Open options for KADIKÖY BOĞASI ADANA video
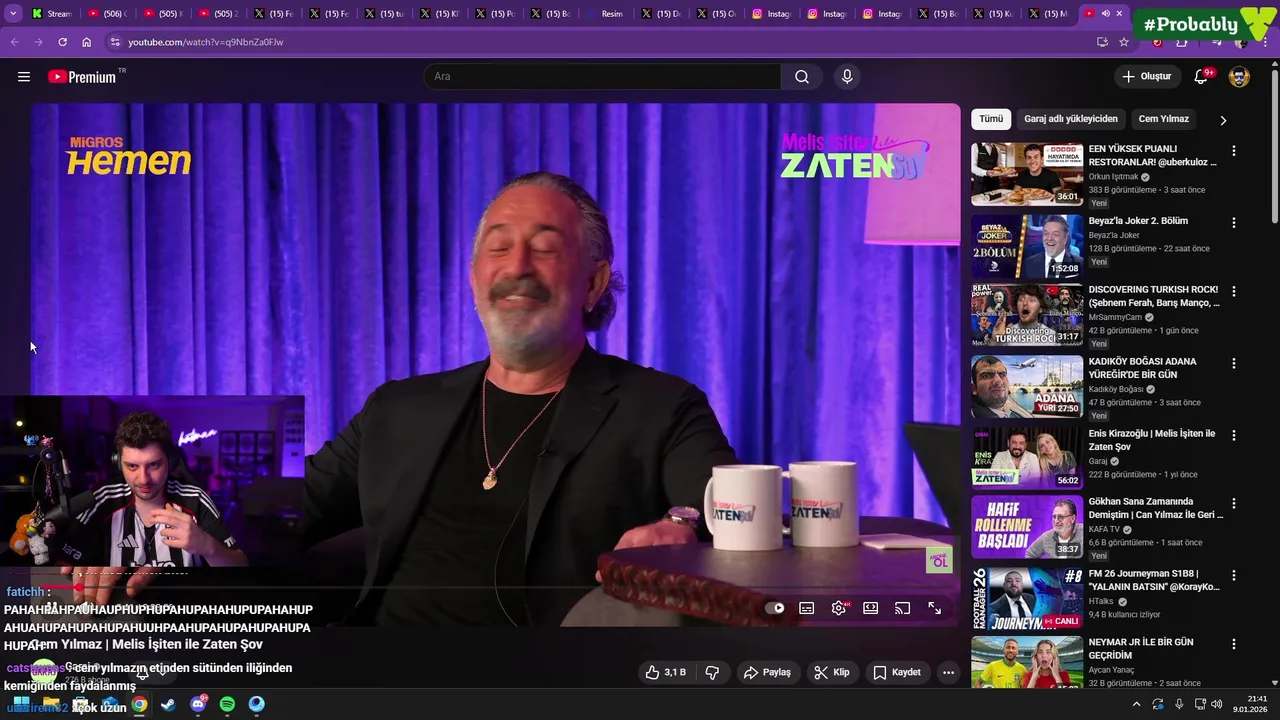Viewport: 1280px width, 720px height. coord(1234,364)
